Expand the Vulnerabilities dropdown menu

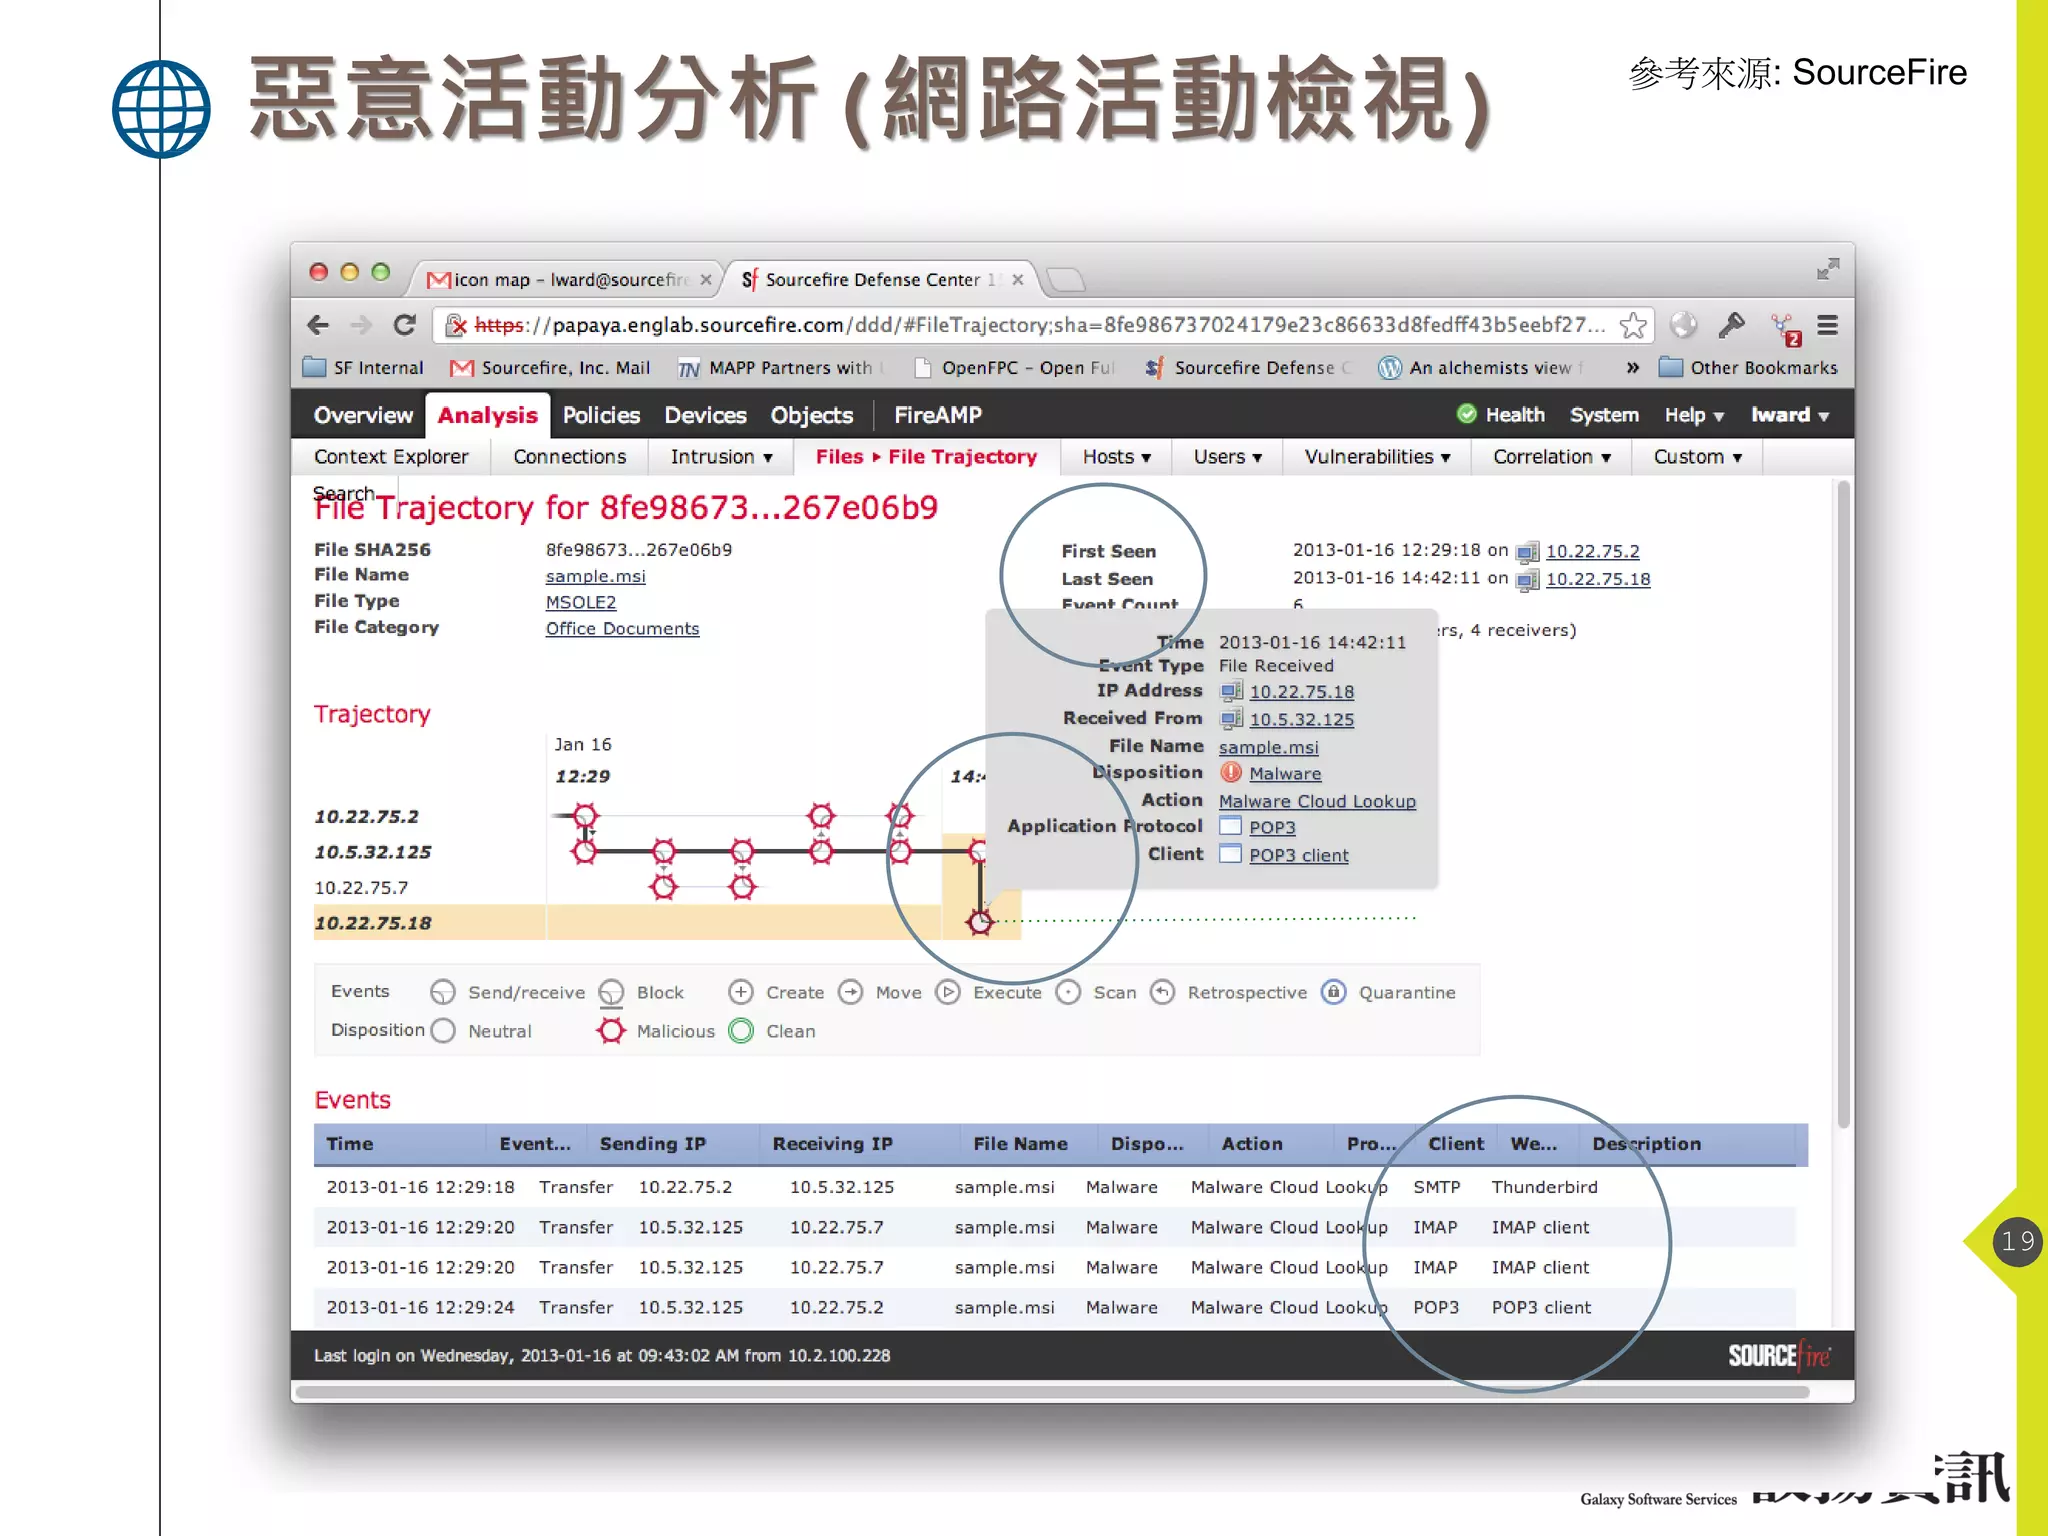(x=1377, y=457)
